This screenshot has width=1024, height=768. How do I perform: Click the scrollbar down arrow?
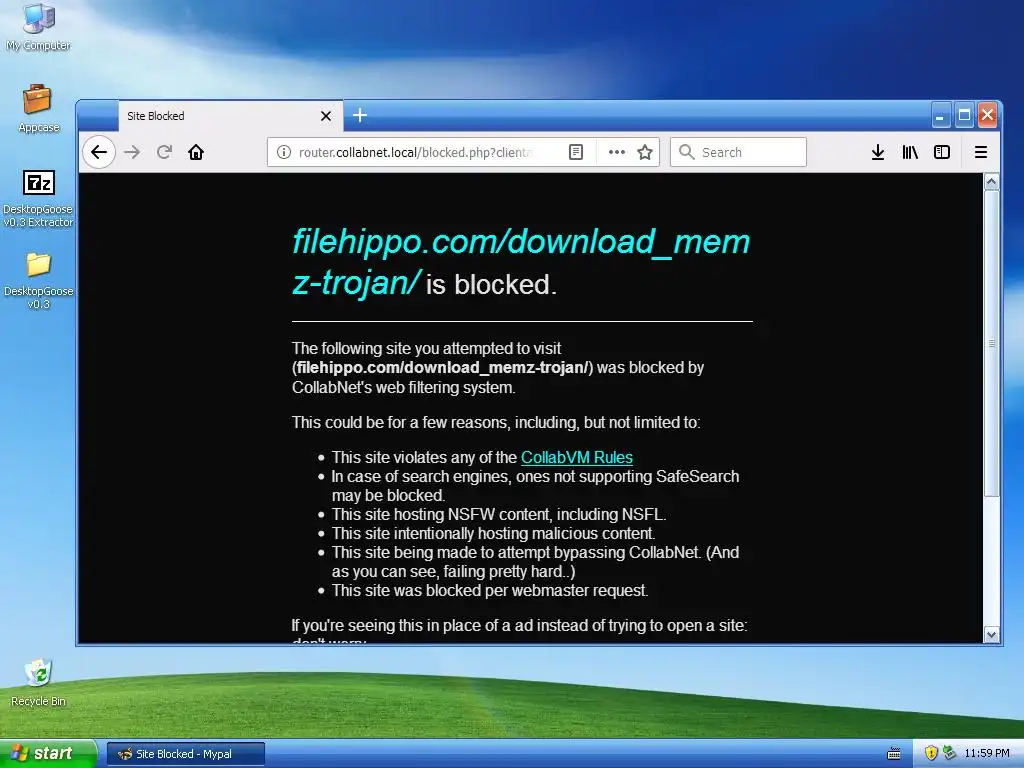(x=991, y=635)
